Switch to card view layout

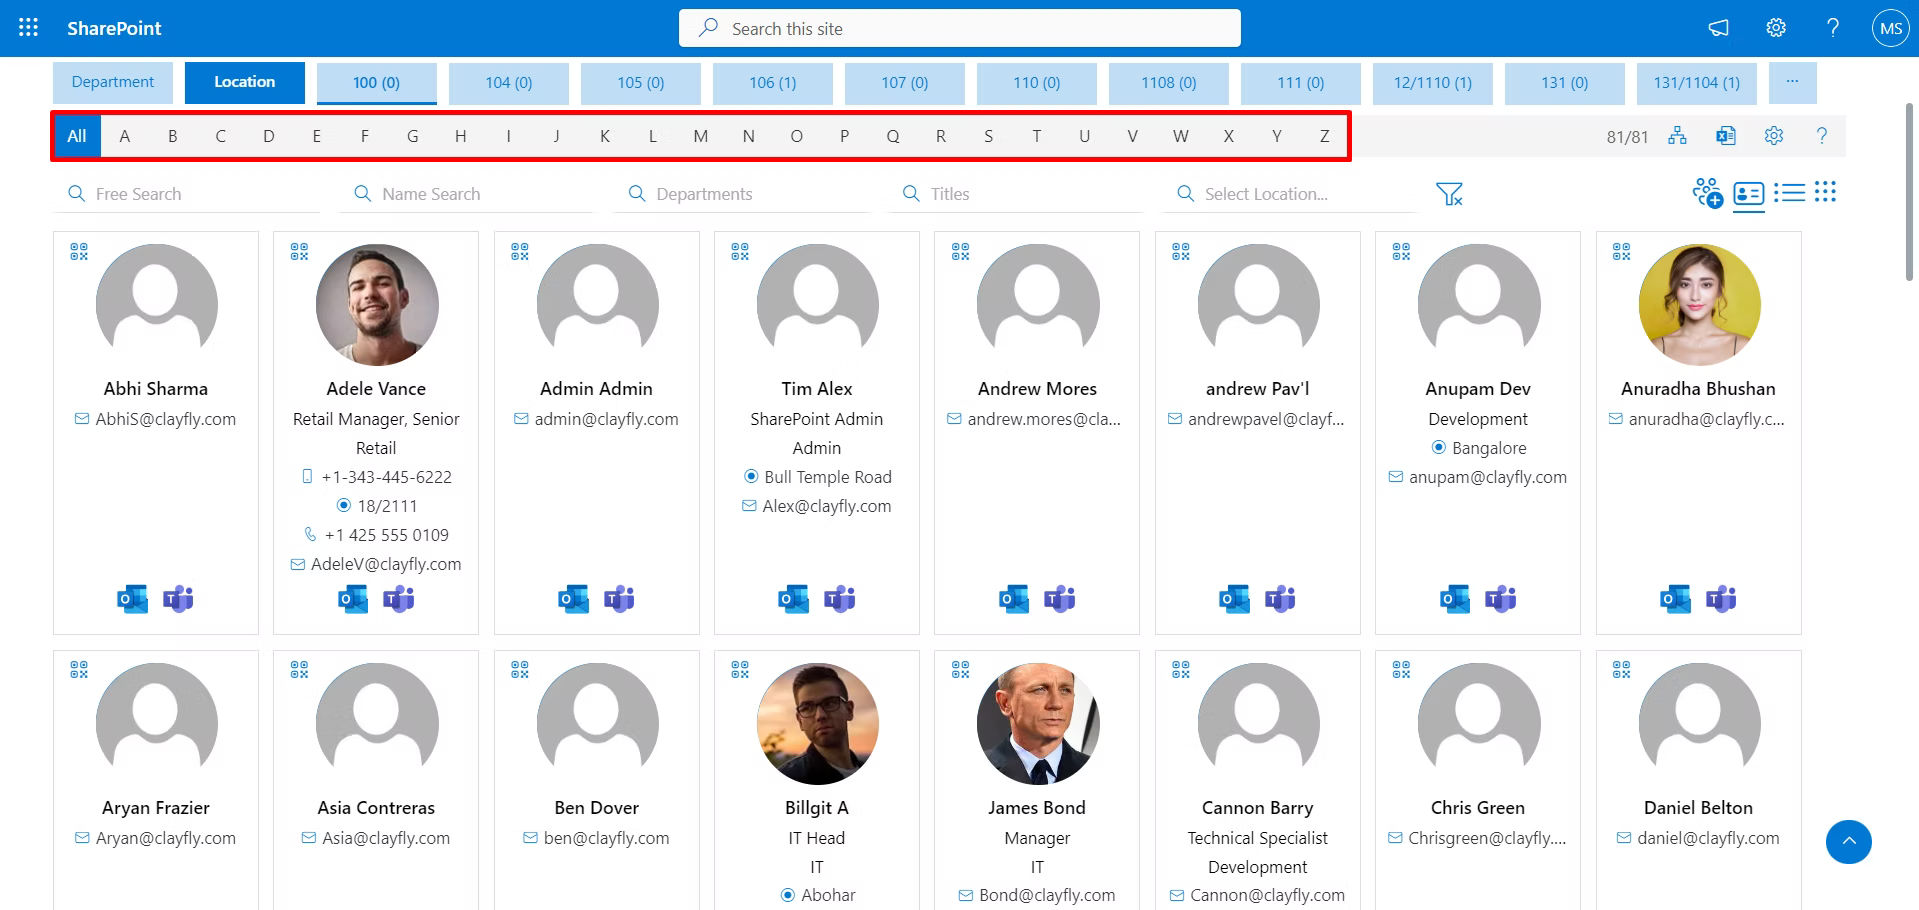[1748, 193]
